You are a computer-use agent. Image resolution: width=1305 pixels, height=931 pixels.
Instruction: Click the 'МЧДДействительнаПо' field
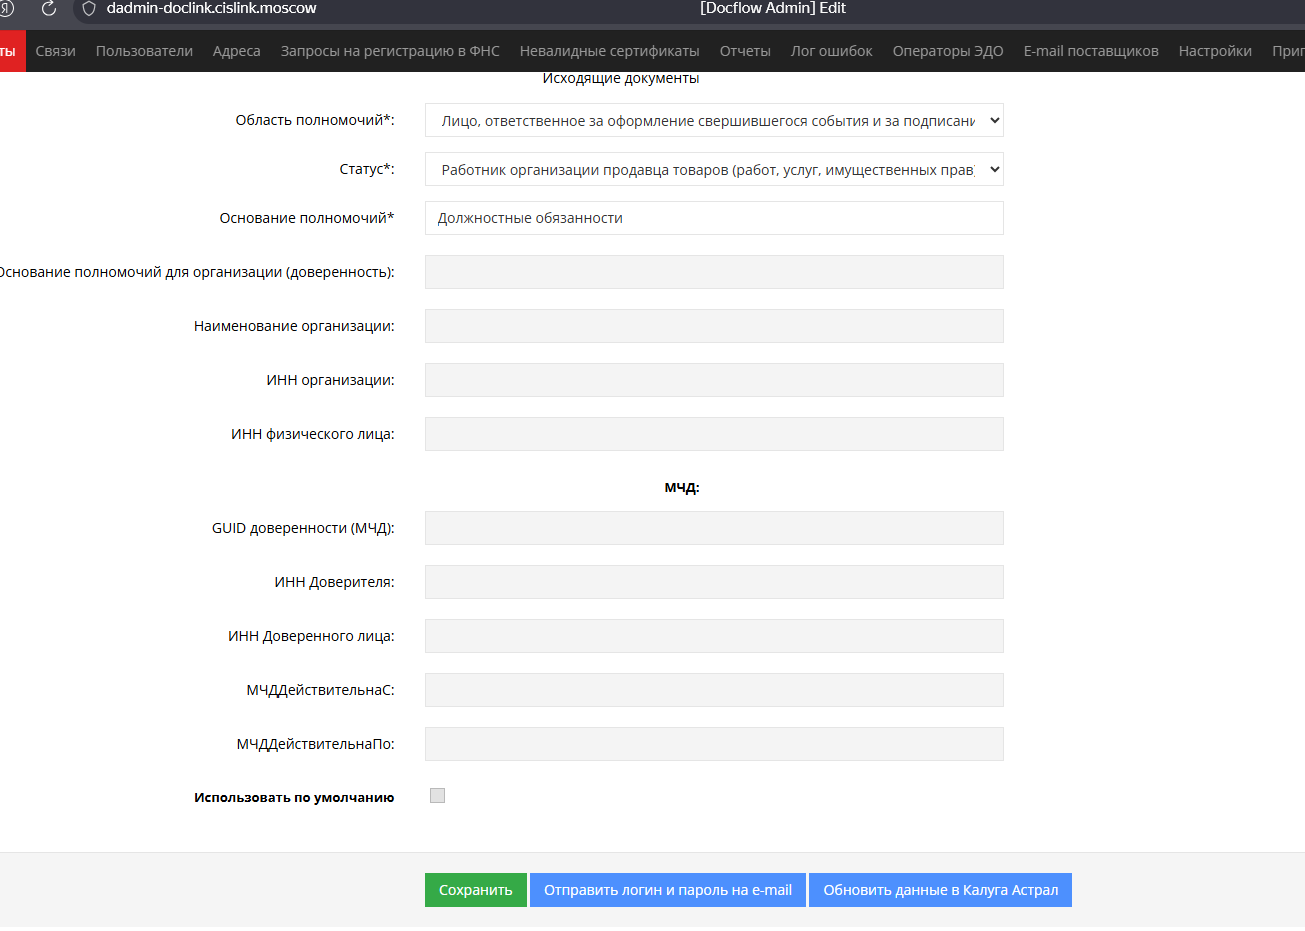click(714, 744)
